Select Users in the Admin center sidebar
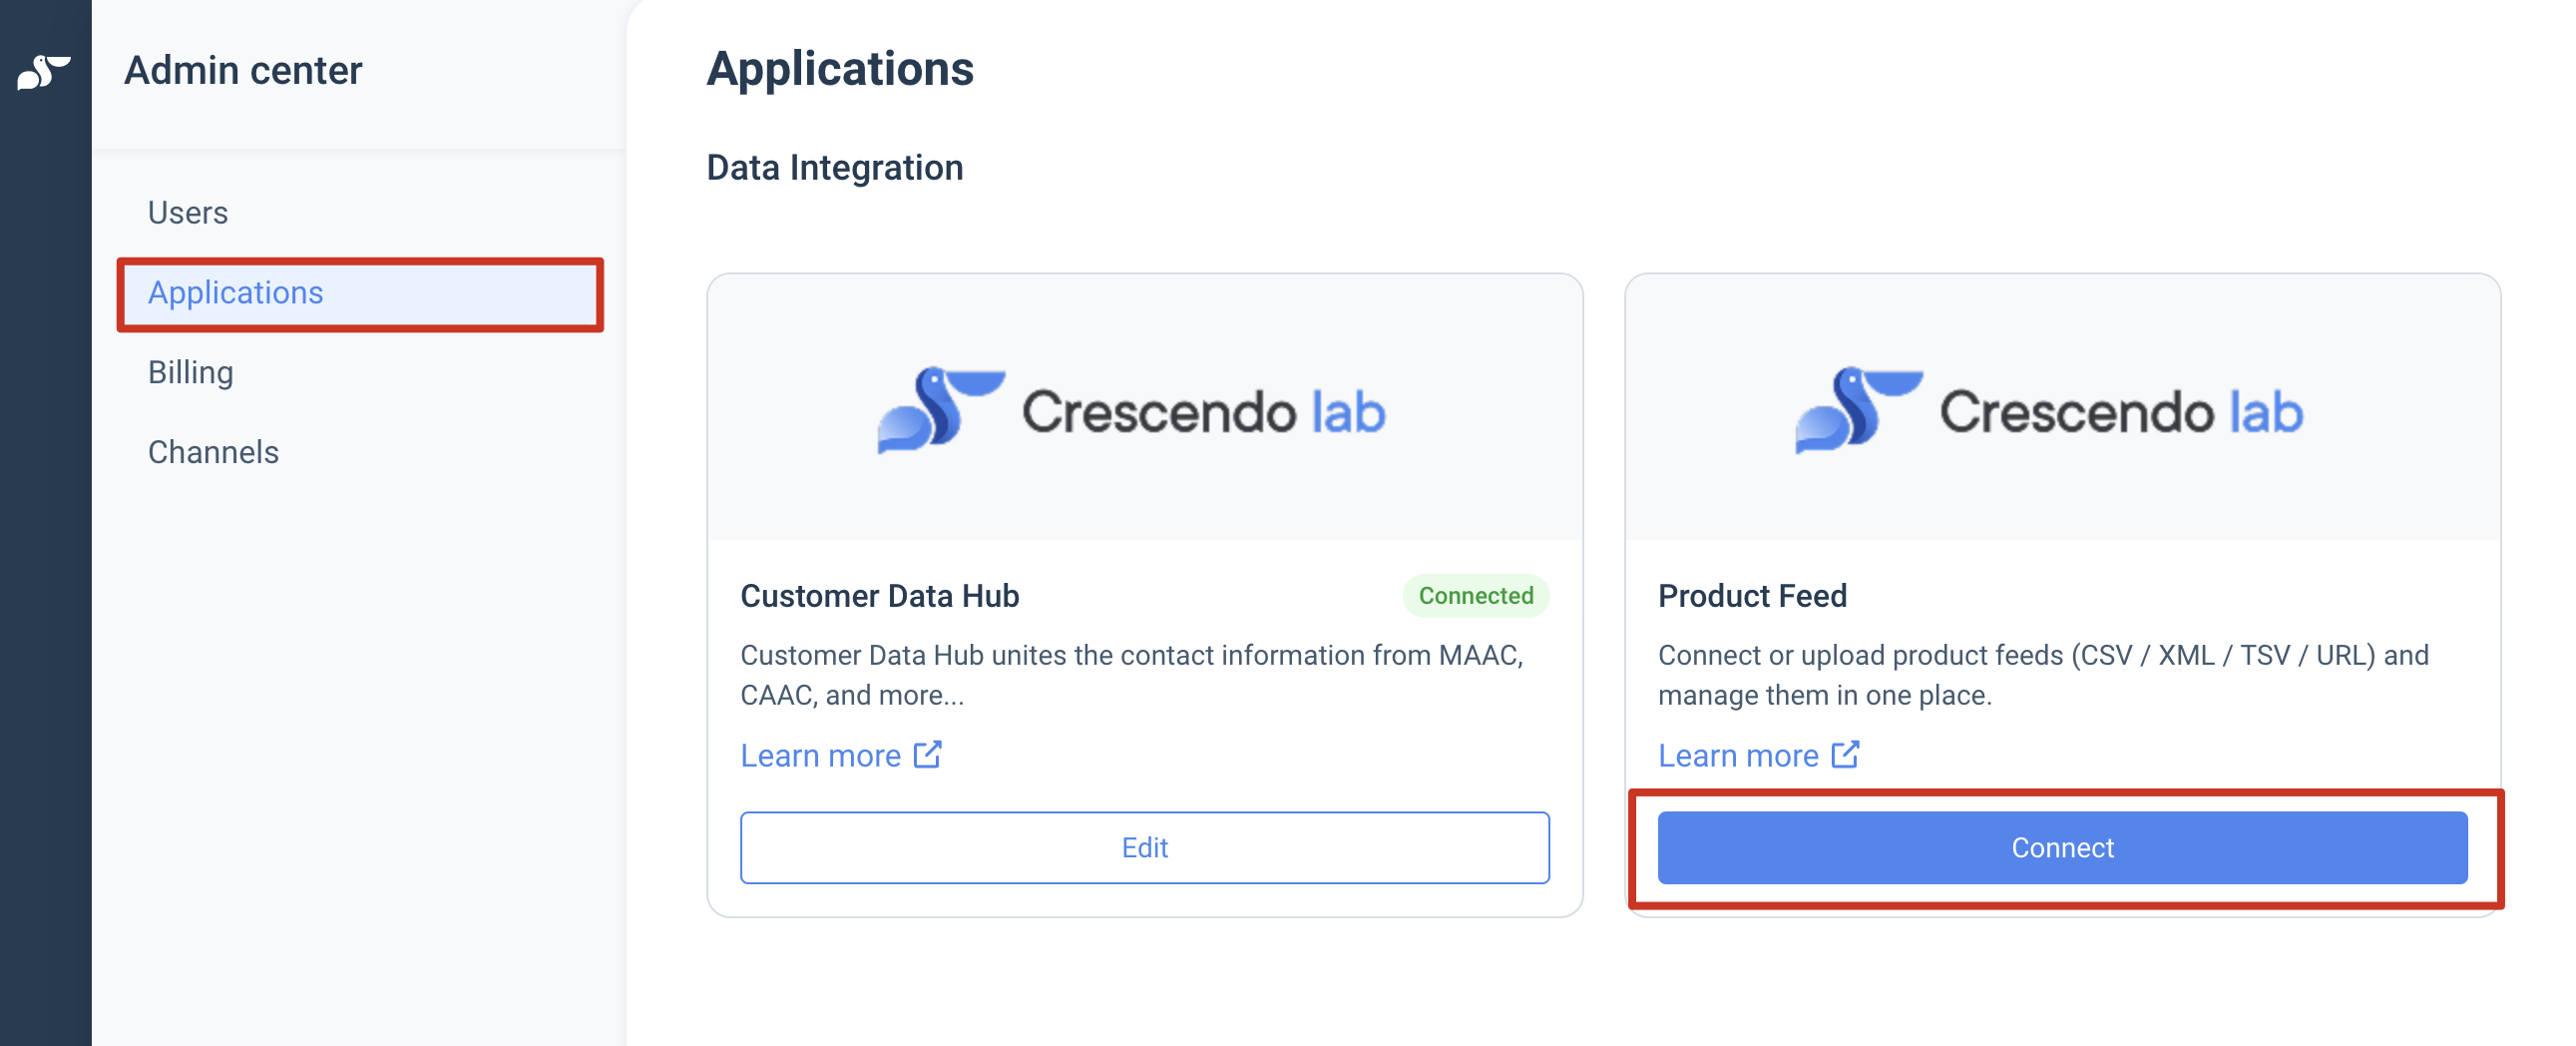Viewport: 2576px width, 1046px height. [187, 212]
